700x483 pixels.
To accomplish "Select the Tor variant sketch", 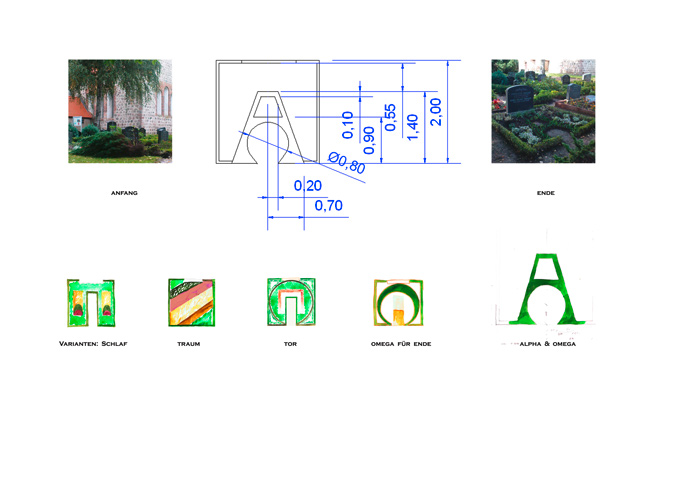I will coord(291,302).
